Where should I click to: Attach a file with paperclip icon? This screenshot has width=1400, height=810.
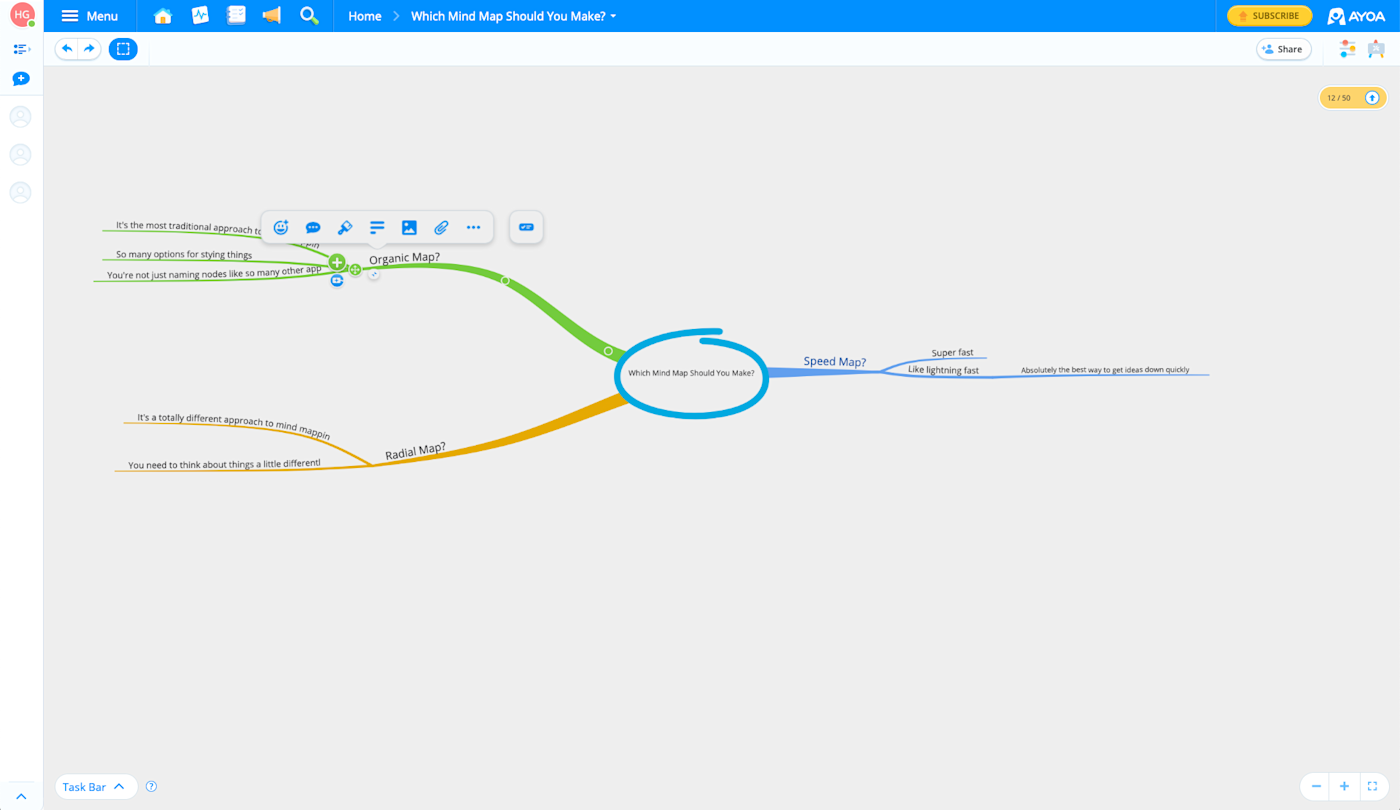(441, 228)
